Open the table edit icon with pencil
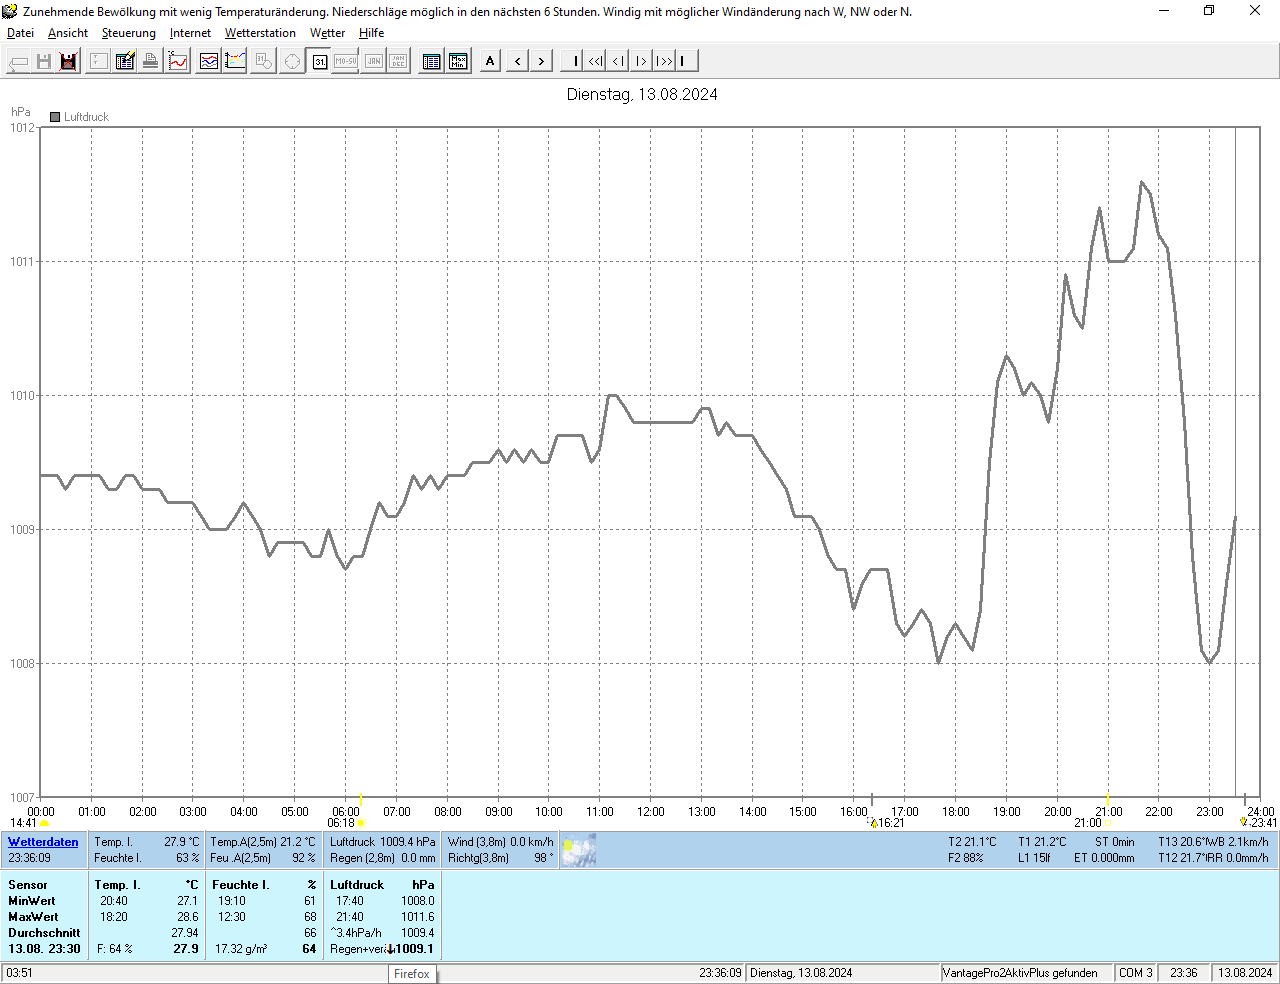The image size is (1280, 984). (x=125, y=61)
